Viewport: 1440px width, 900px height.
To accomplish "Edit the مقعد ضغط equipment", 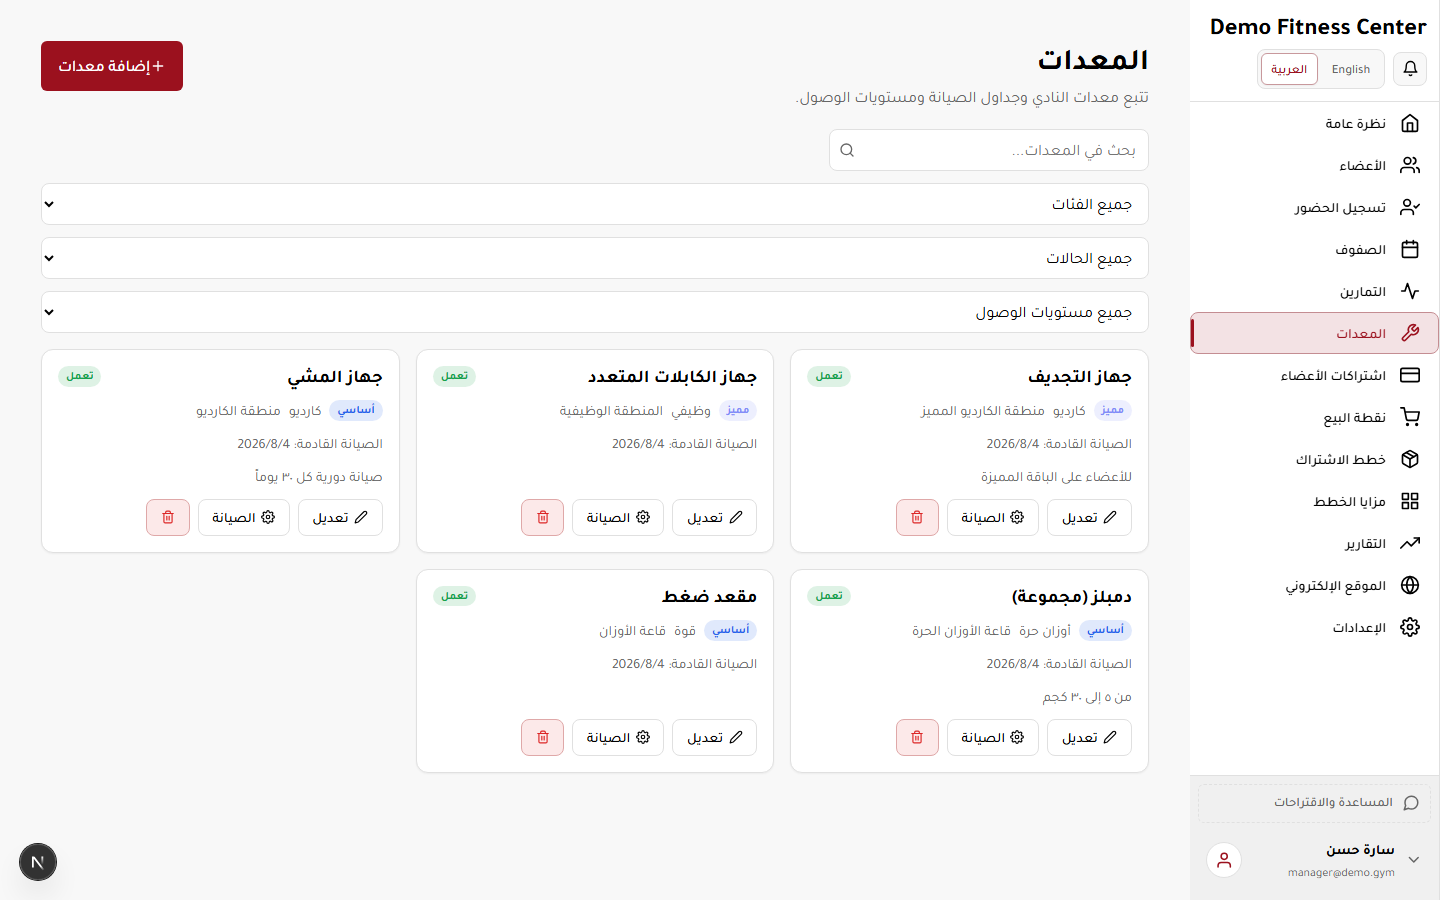I will pos(715,737).
